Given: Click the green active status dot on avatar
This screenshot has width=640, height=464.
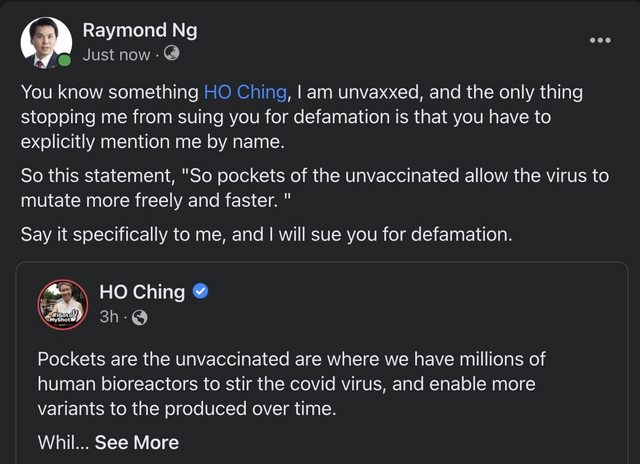Looking at the screenshot, I should click(65, 61).
